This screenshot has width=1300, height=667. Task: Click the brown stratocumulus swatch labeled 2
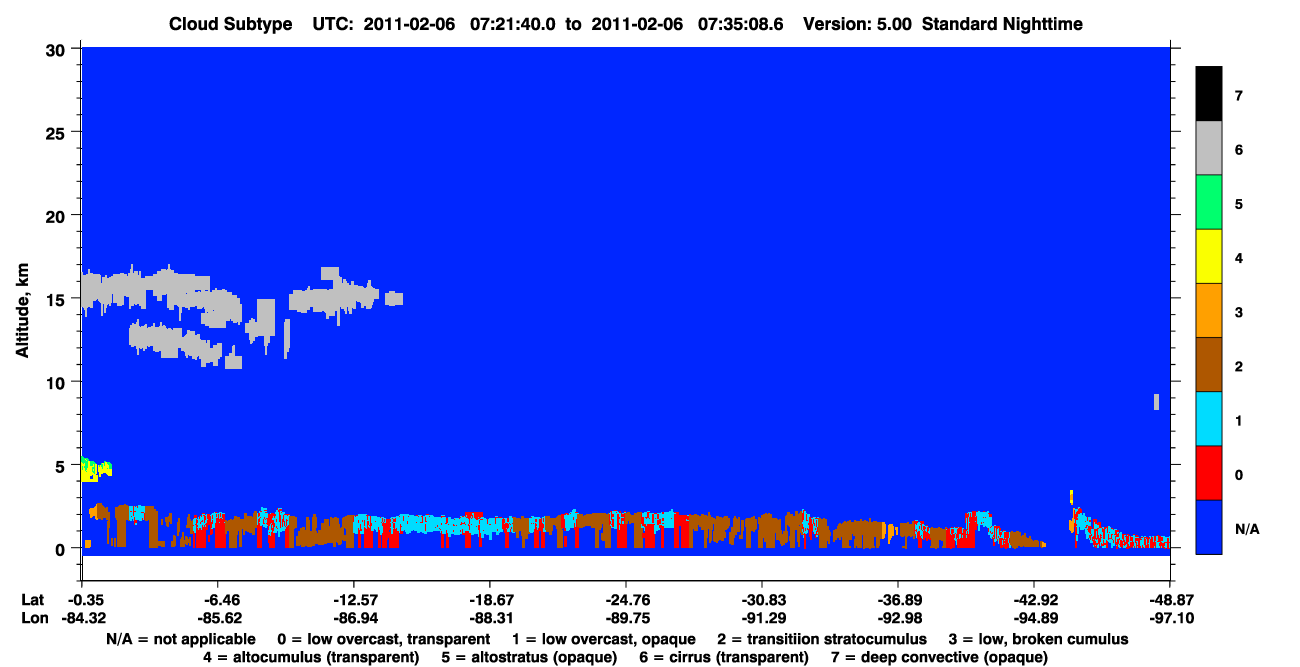1208,364
